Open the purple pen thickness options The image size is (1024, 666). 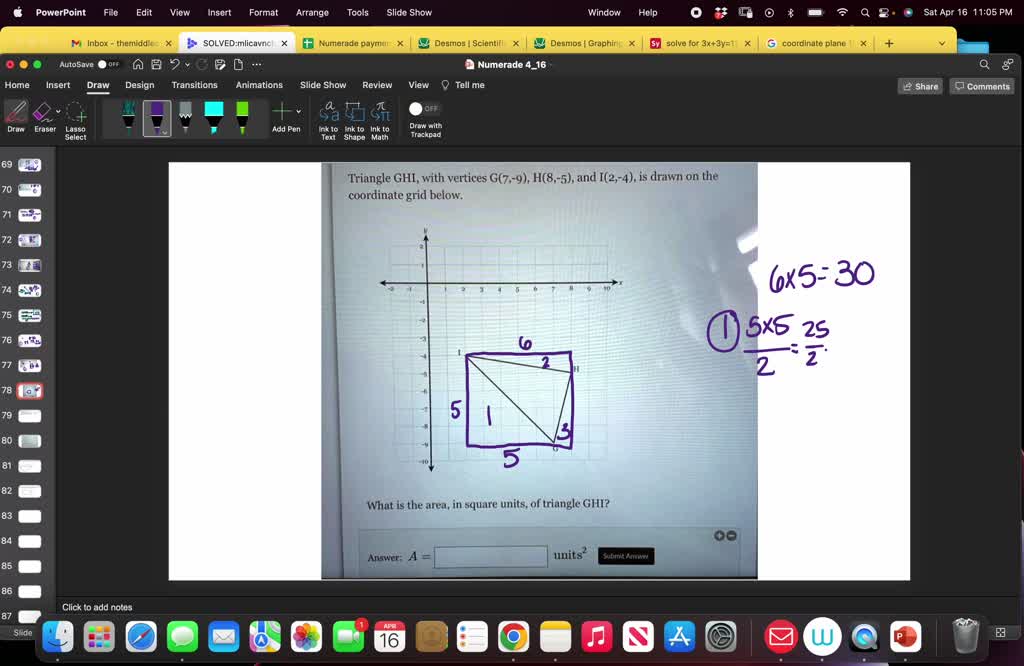[x=165, y=132]
